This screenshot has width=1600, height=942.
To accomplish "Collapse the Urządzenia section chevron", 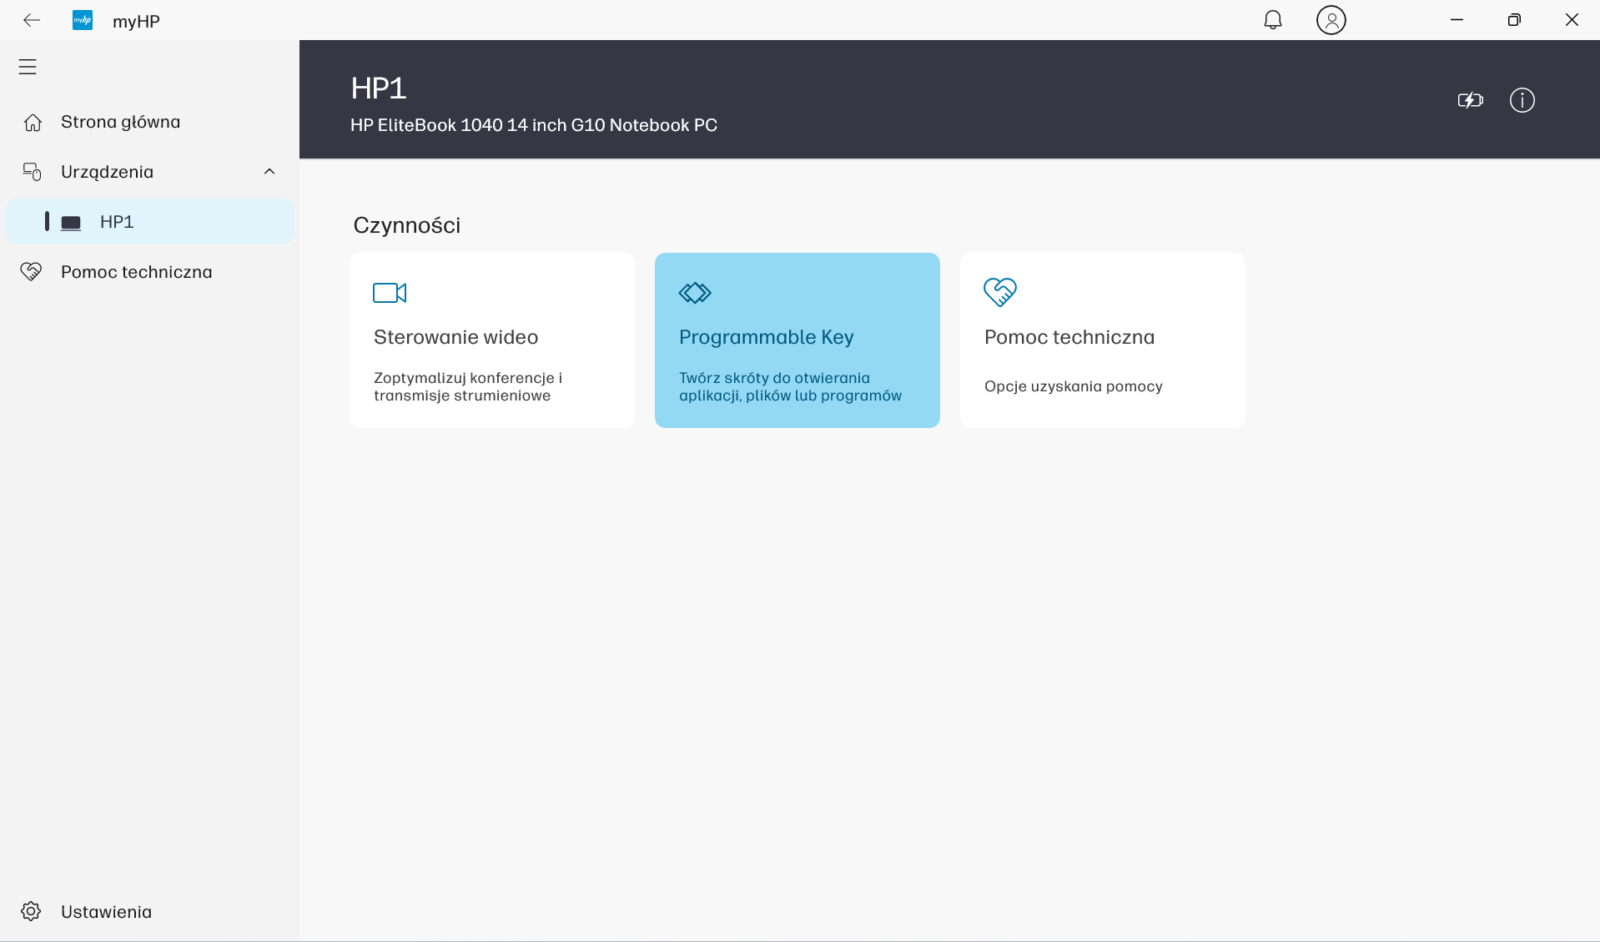I will point(269,172).
